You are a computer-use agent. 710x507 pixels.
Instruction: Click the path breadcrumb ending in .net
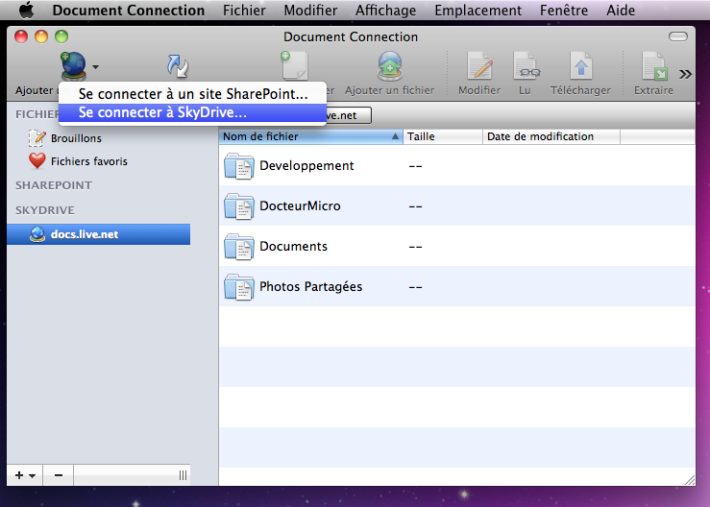point(349,115)
